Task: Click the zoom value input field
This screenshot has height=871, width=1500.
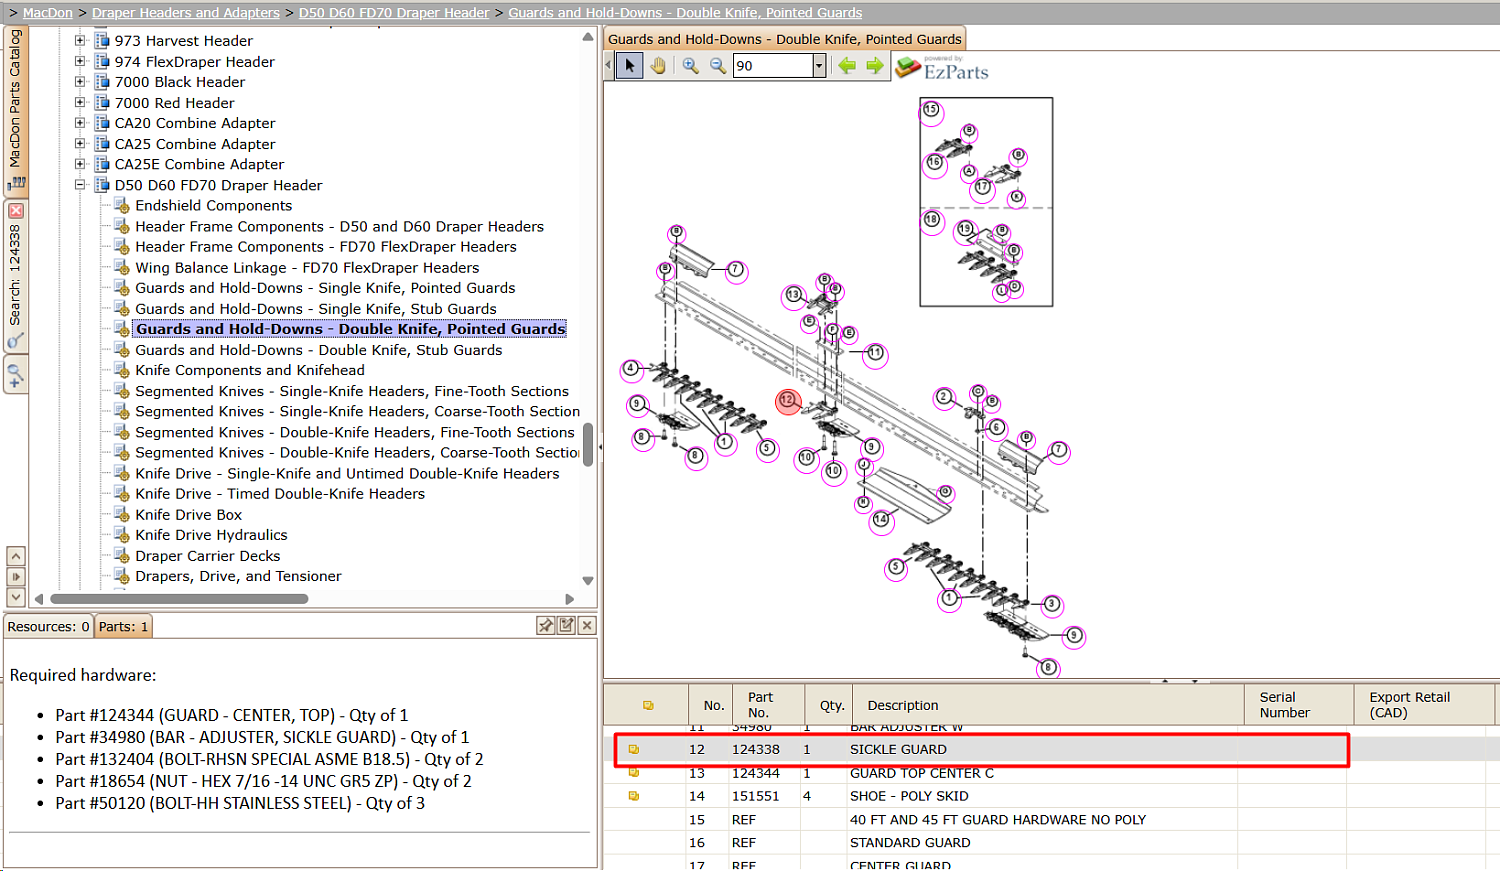Action: pos(773,66)
